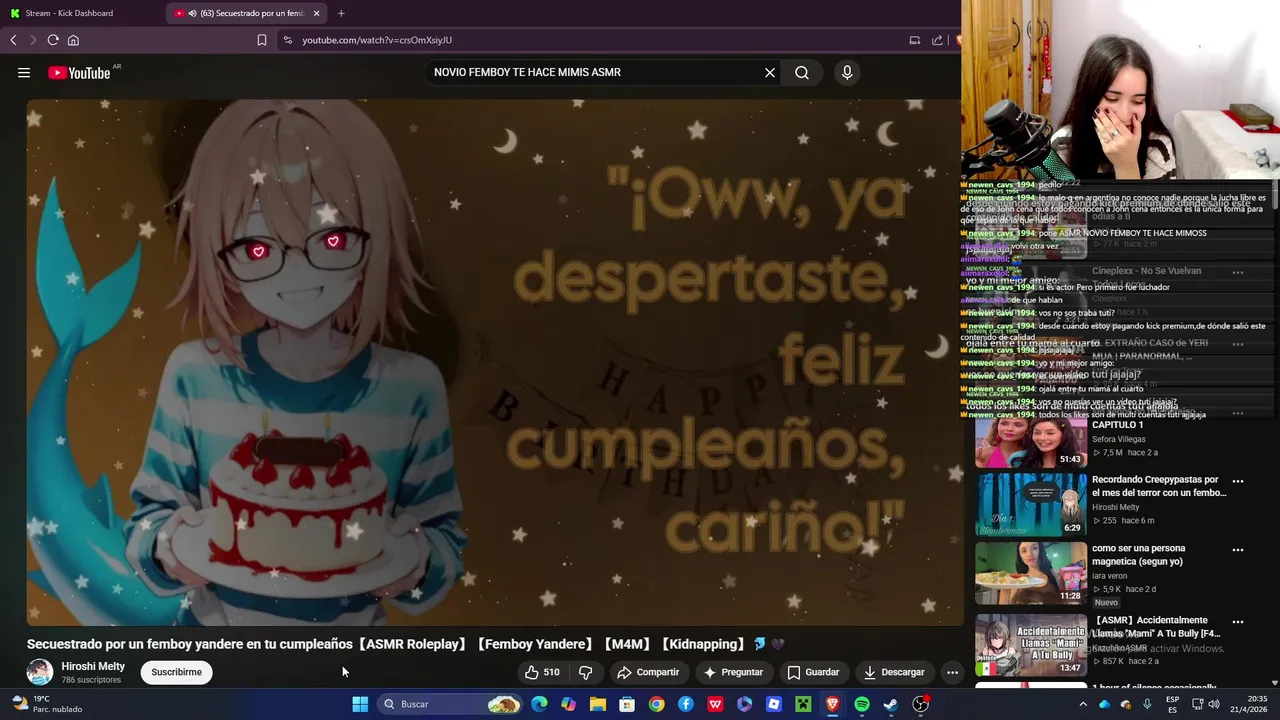Image resolution: width=1280 pixels, height=720 pixels.
Task: Open the browser share page icon
Action: [x=937, y=40]
